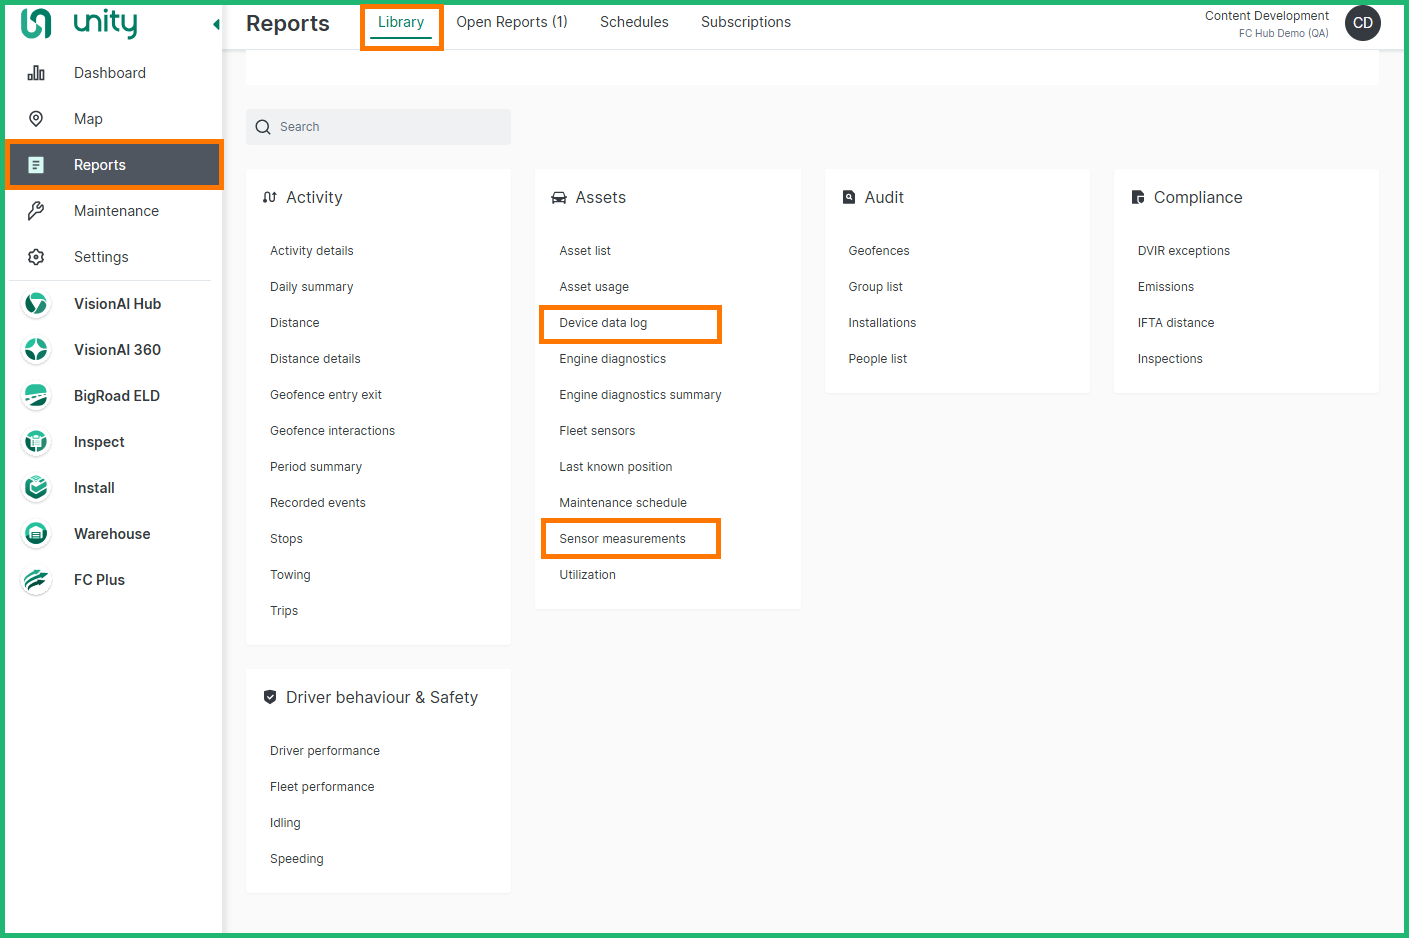Open Settings via the gear icon

36,257
